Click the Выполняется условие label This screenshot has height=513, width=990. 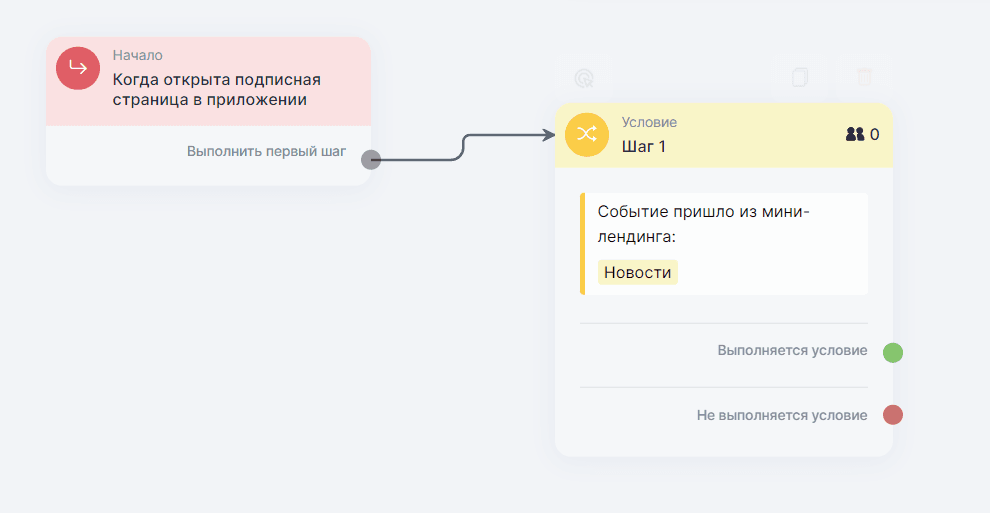pos(792,351)
